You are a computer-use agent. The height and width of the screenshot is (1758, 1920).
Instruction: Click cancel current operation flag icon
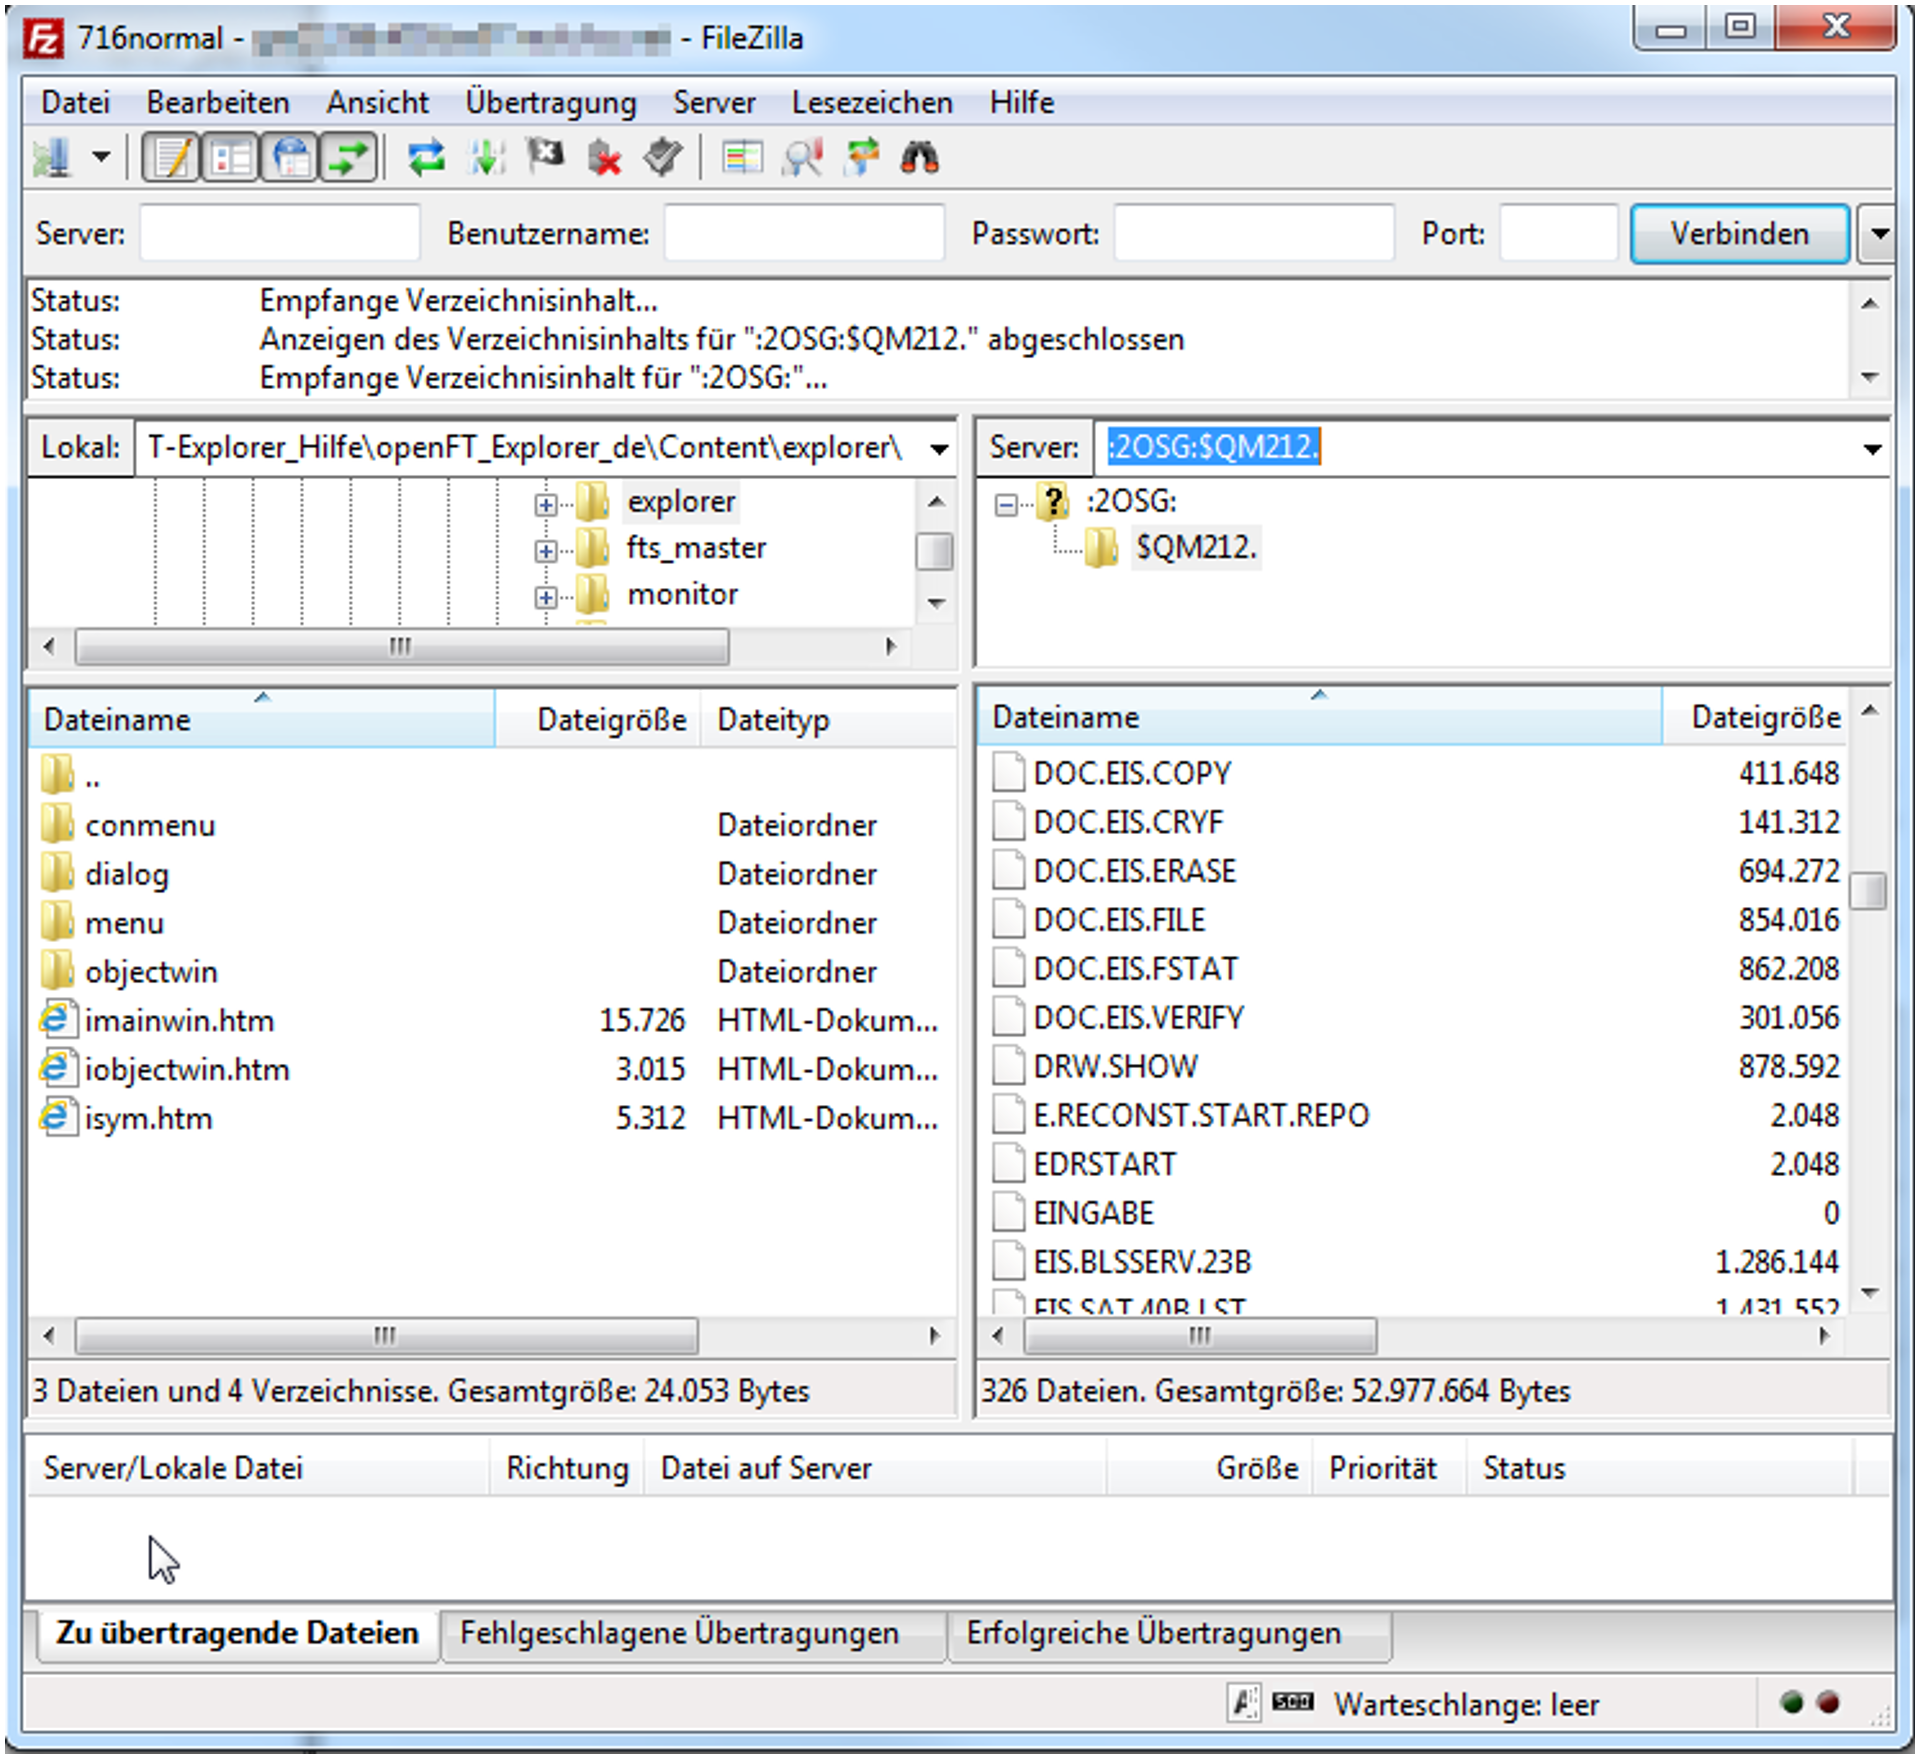[545, 156]
